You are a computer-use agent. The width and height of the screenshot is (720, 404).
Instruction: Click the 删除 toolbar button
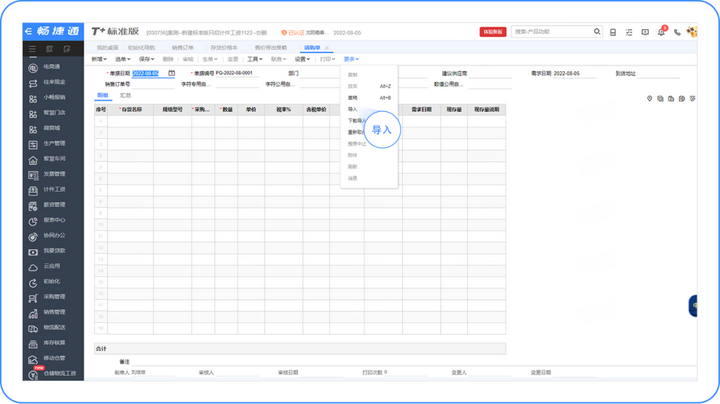click(x=168, y=59)
